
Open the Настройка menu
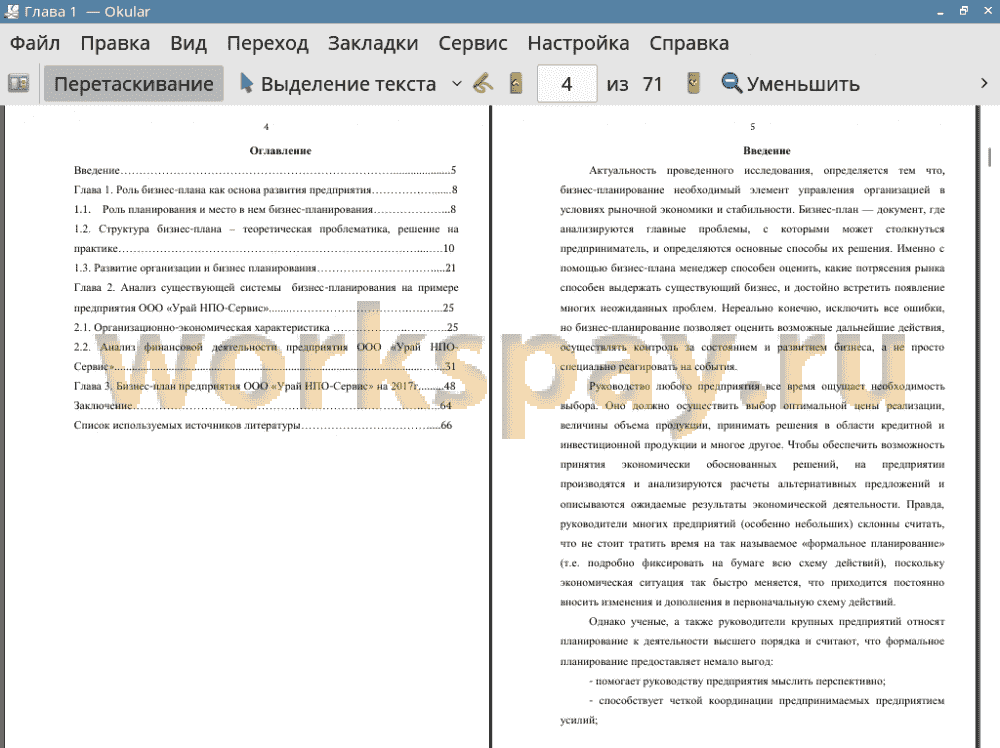coord(578,43)
